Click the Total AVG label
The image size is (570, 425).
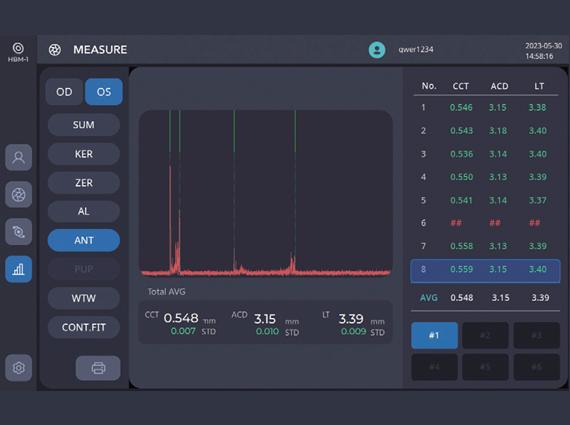[166, 292]
